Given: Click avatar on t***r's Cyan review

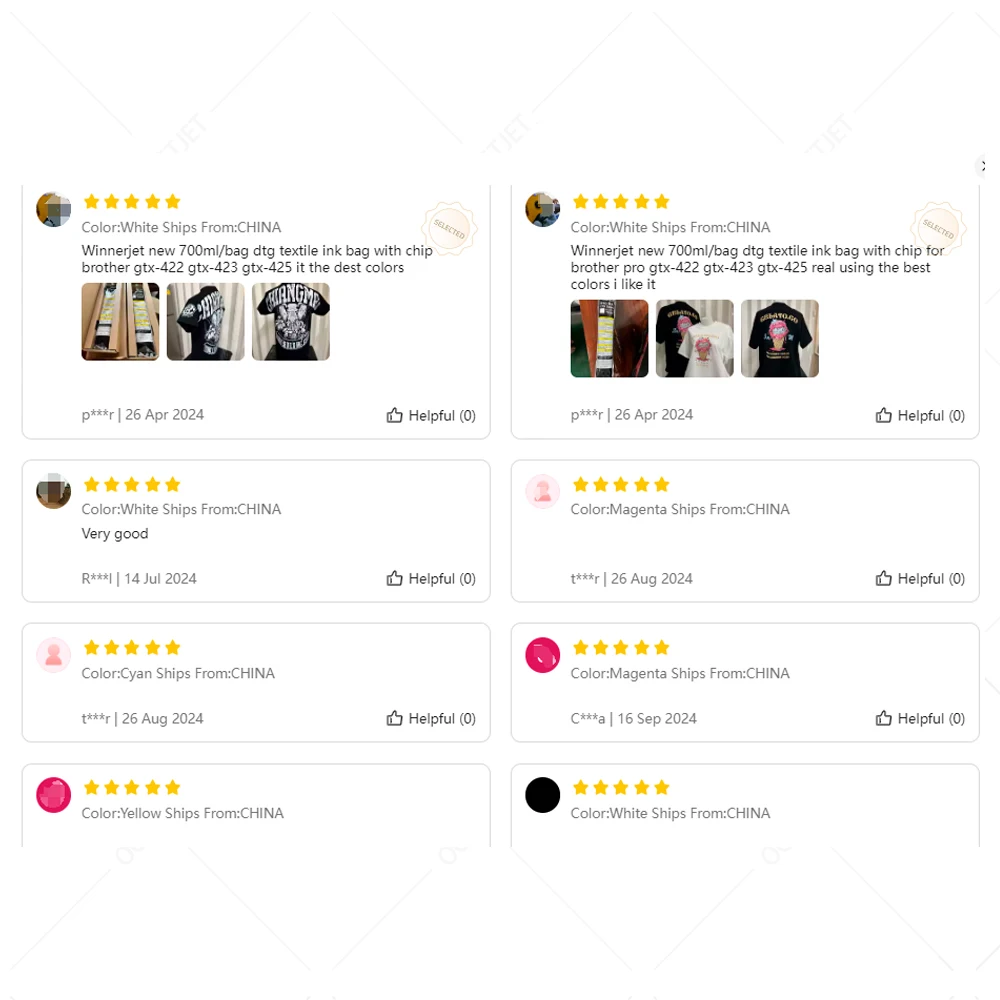Looking at the screenshot, I should [x=54, y=655].
